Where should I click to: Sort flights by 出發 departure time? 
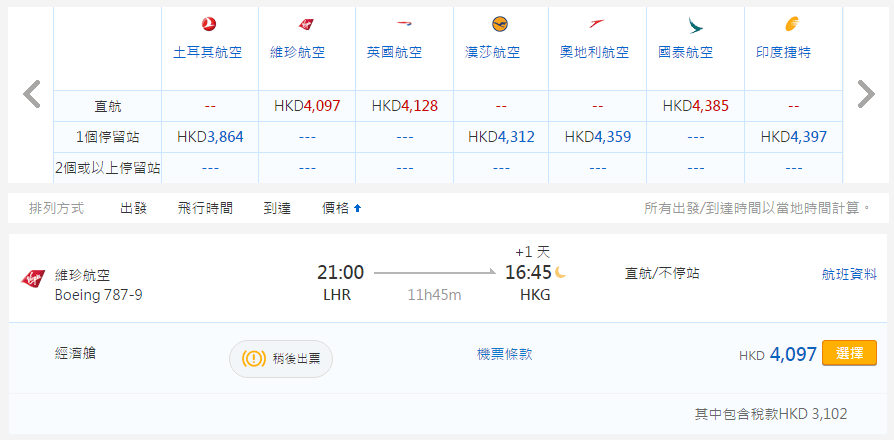click(134, 208)
